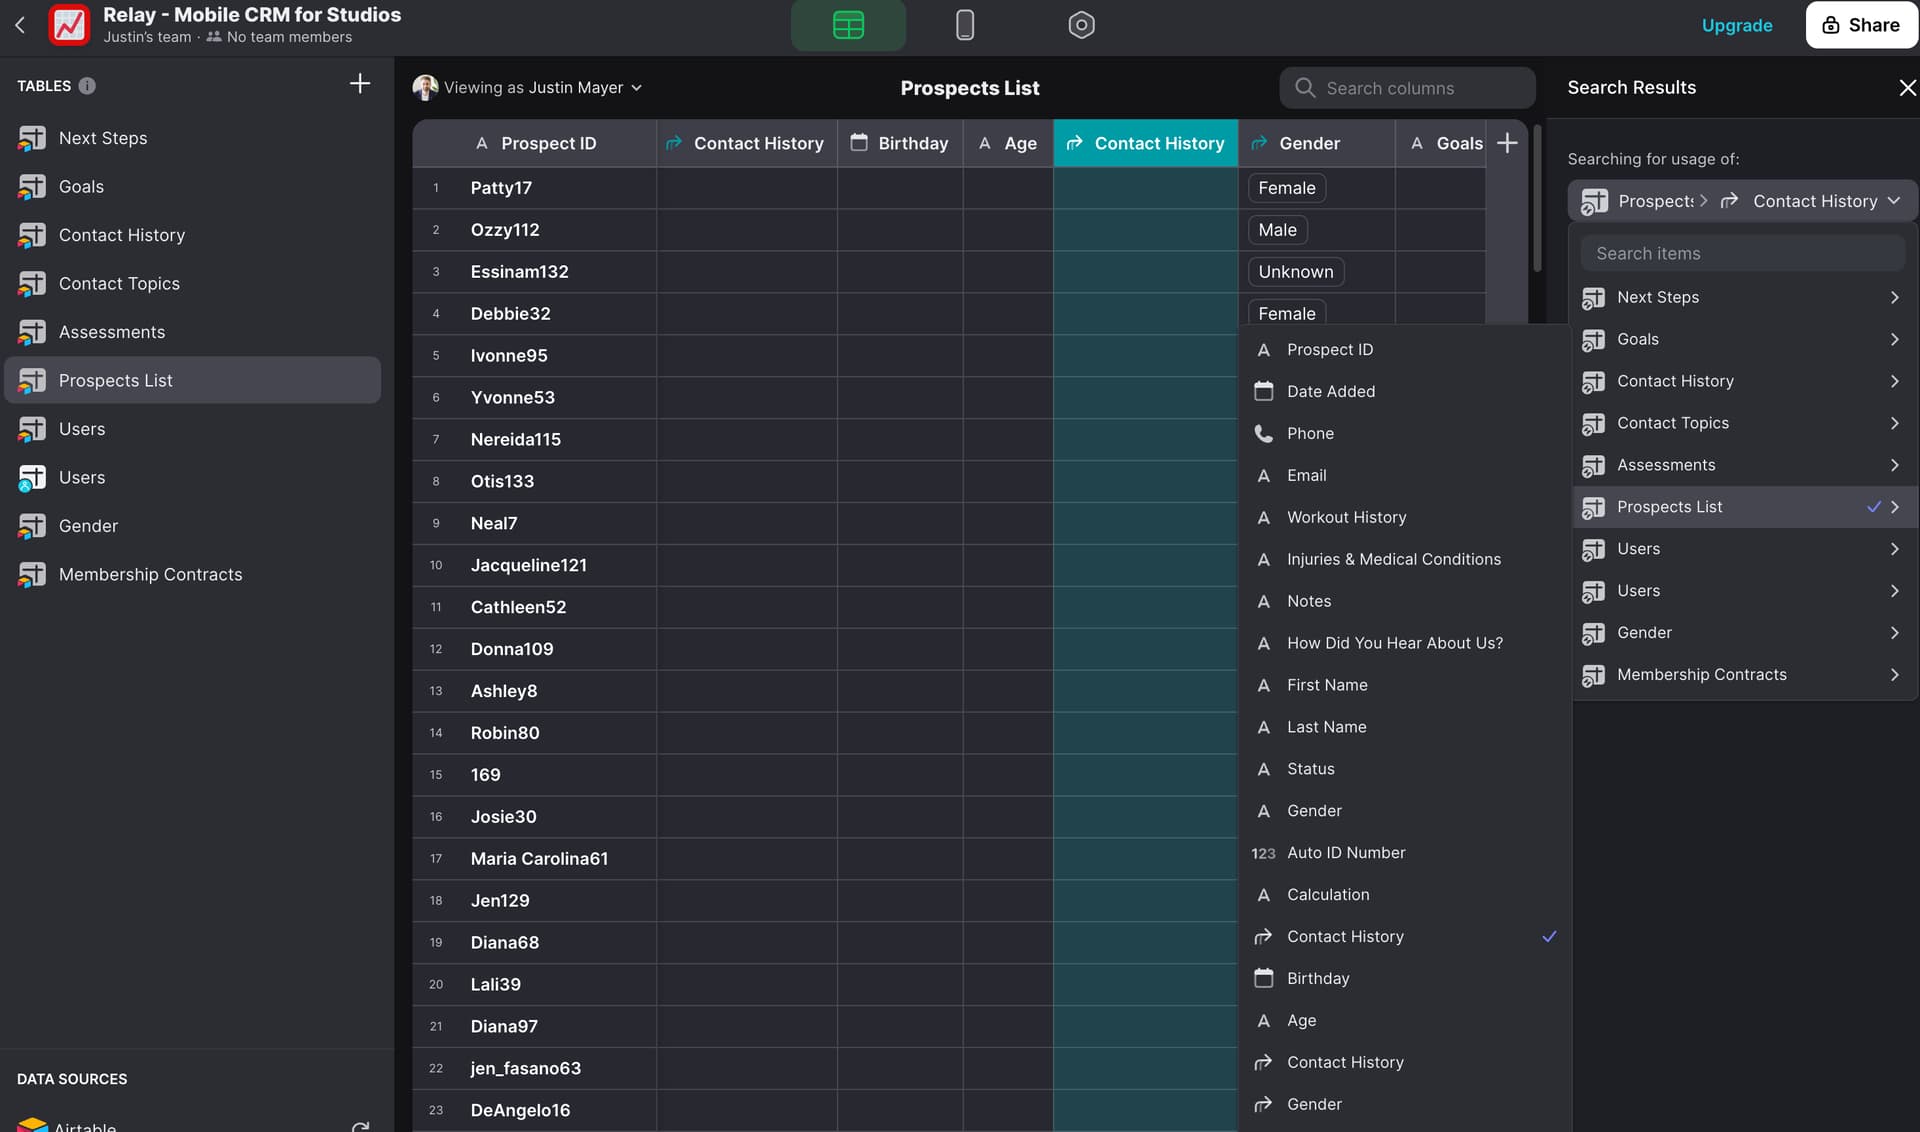Screen dimensions: 1920x1132
Task: Click the tables info icon
Action: 87,86
